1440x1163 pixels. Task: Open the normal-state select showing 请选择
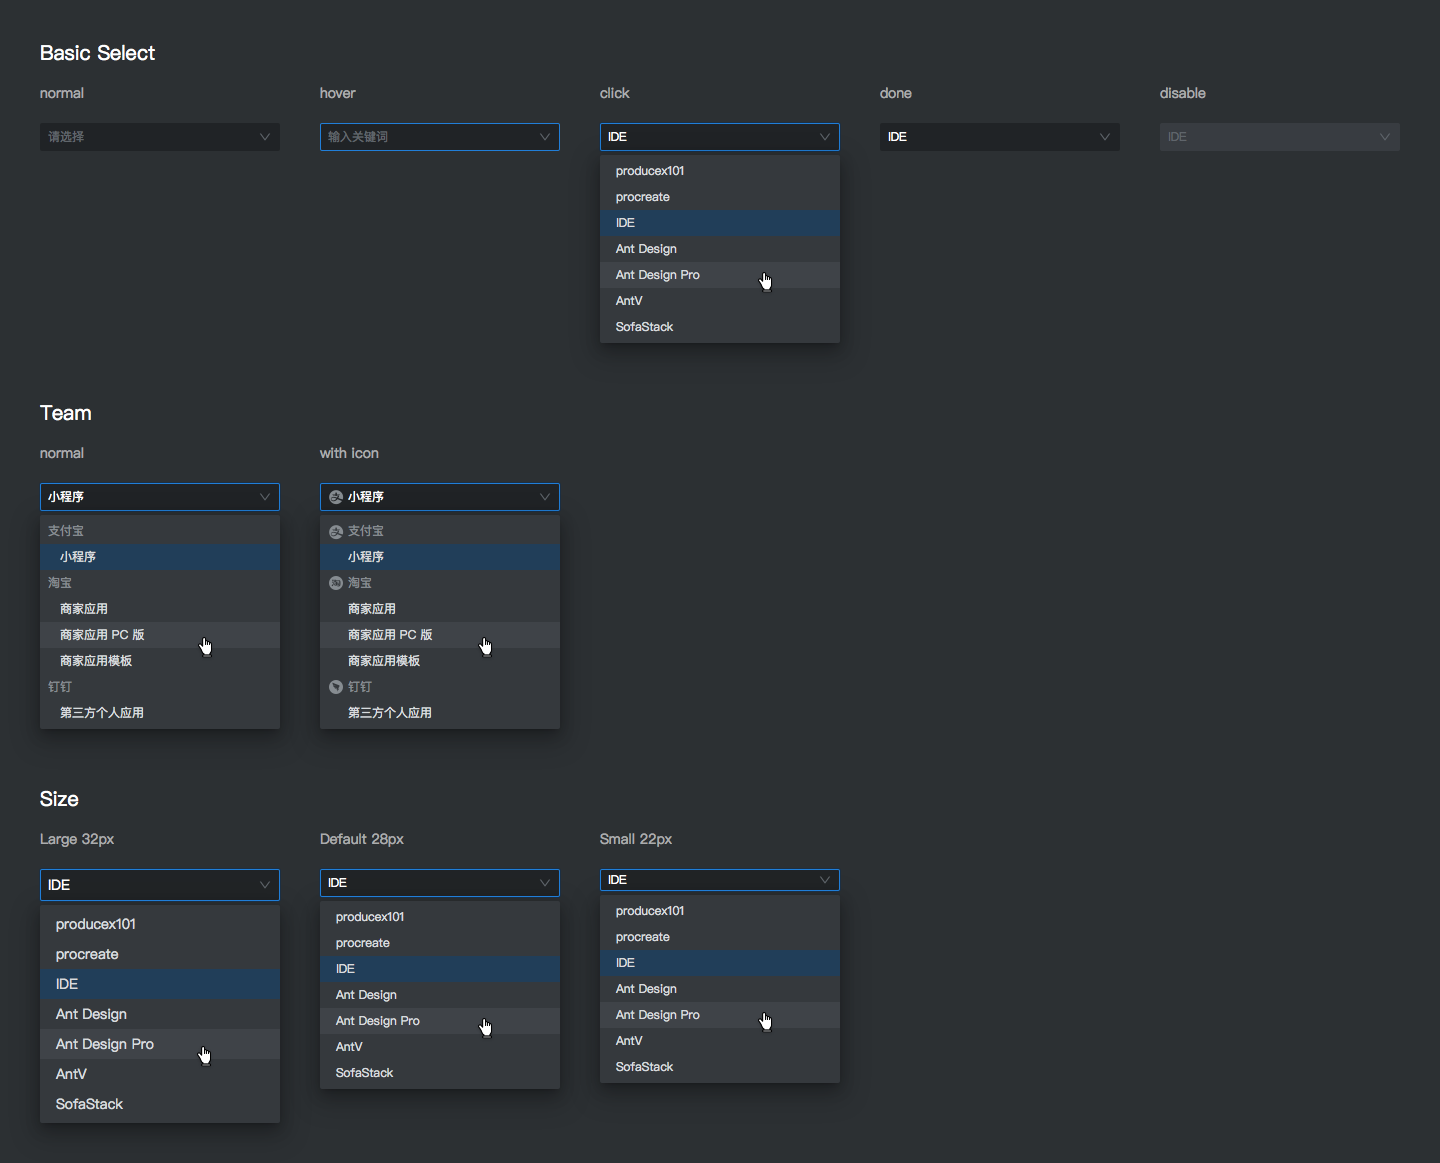point(160,137)
